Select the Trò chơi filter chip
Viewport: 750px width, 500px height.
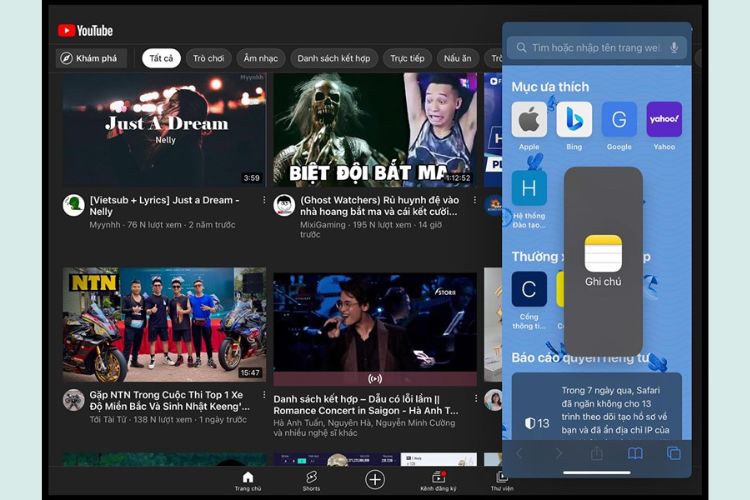tap(209, 58)
